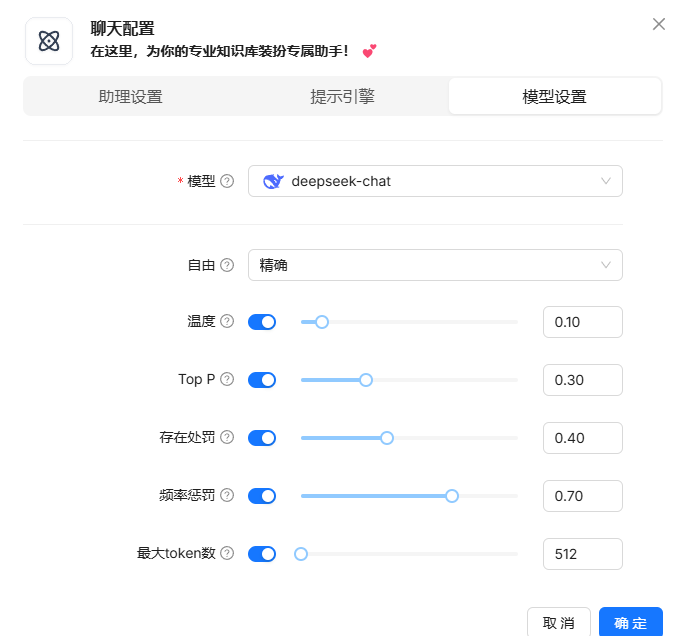This screenshot has width=683, height=636.
Task: Click the help icon next to 存在处罚
Action: click(x=227, y=438)
